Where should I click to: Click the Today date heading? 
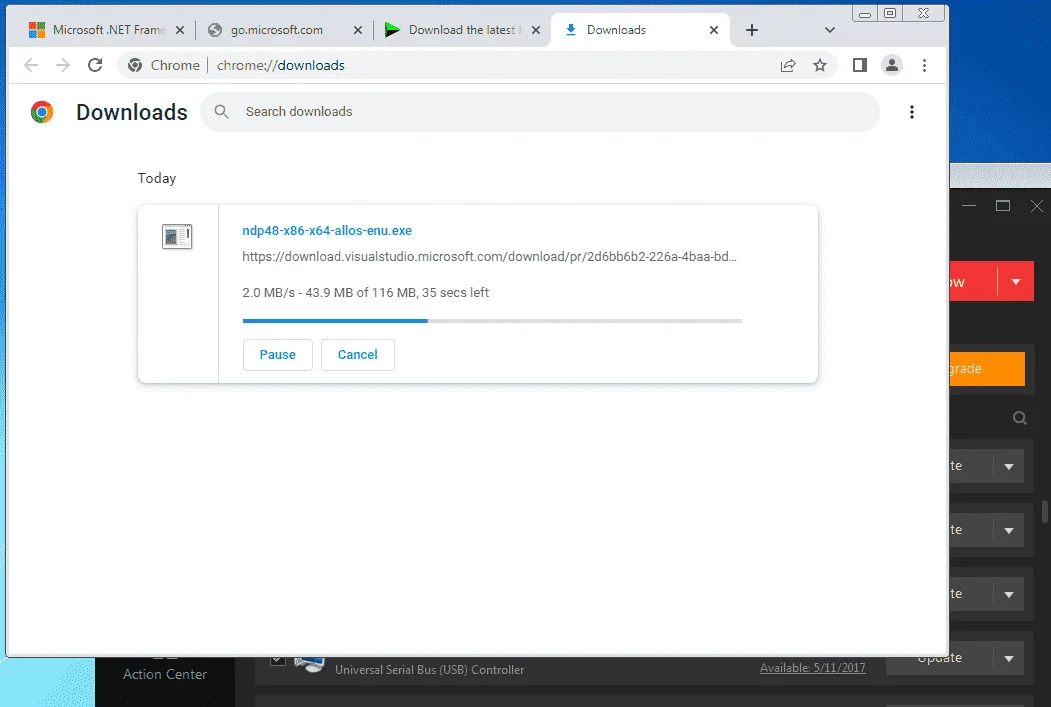pos(157,178)
